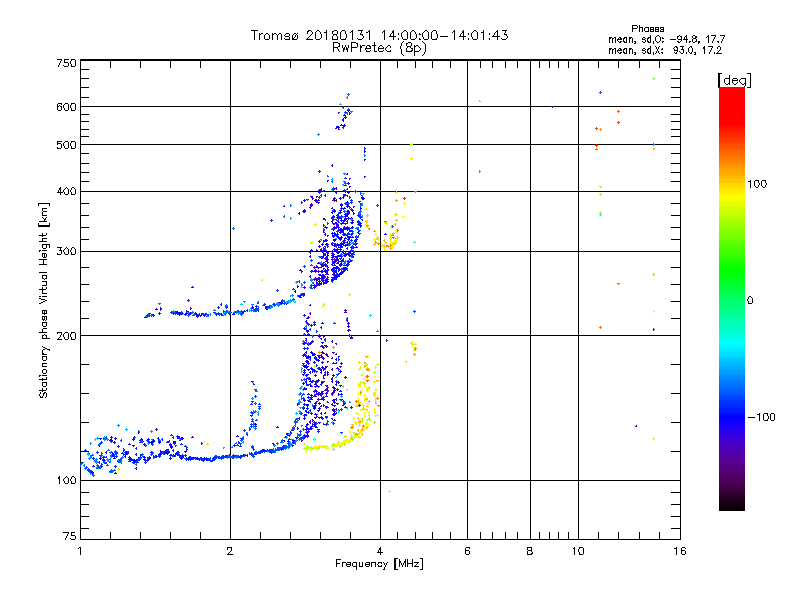800x600 pixels.
Task: Click the x-axis tick label '2'
Action: (230, 551)
